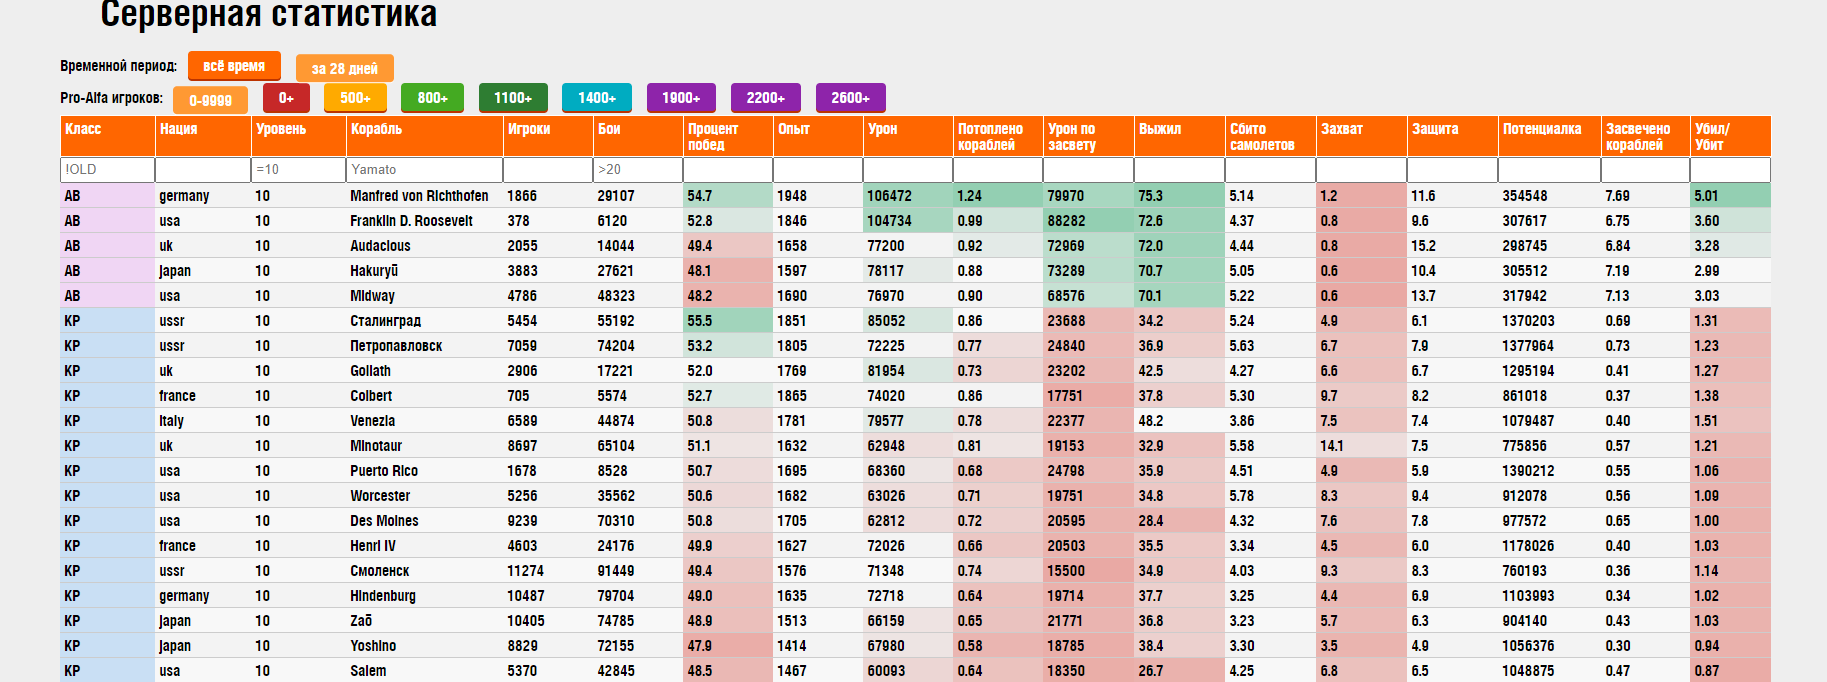The width and height of the screenshot is (1827, 682).
Task: Select the 'всё время' time period button
Action: click(x=233, y=66)
